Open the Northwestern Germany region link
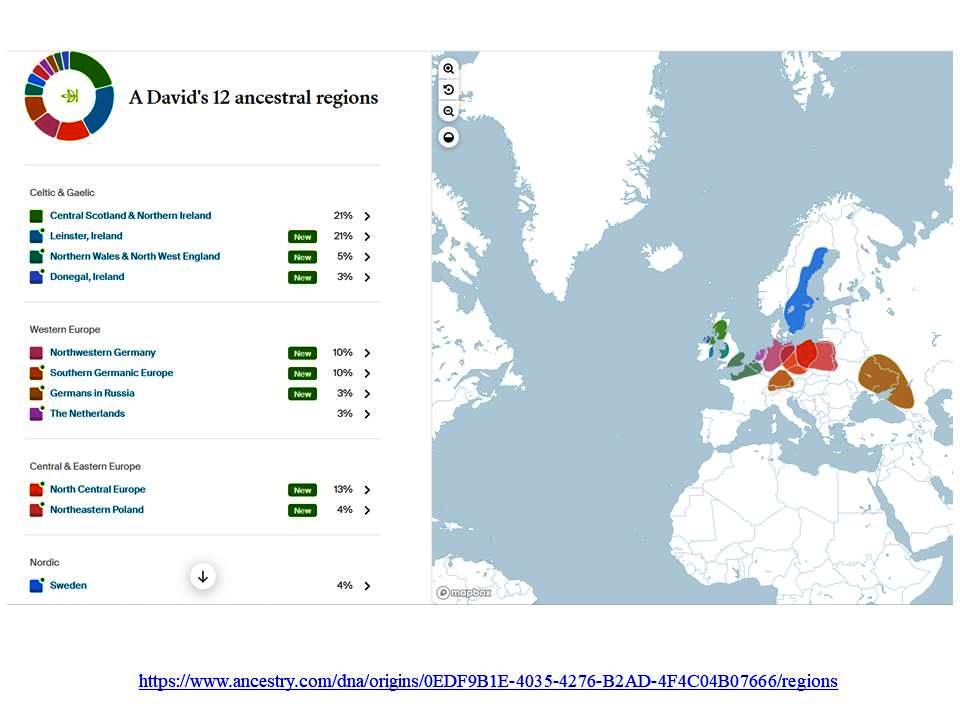960x720 pixels. pyautogui.click(x=103, y=353)
